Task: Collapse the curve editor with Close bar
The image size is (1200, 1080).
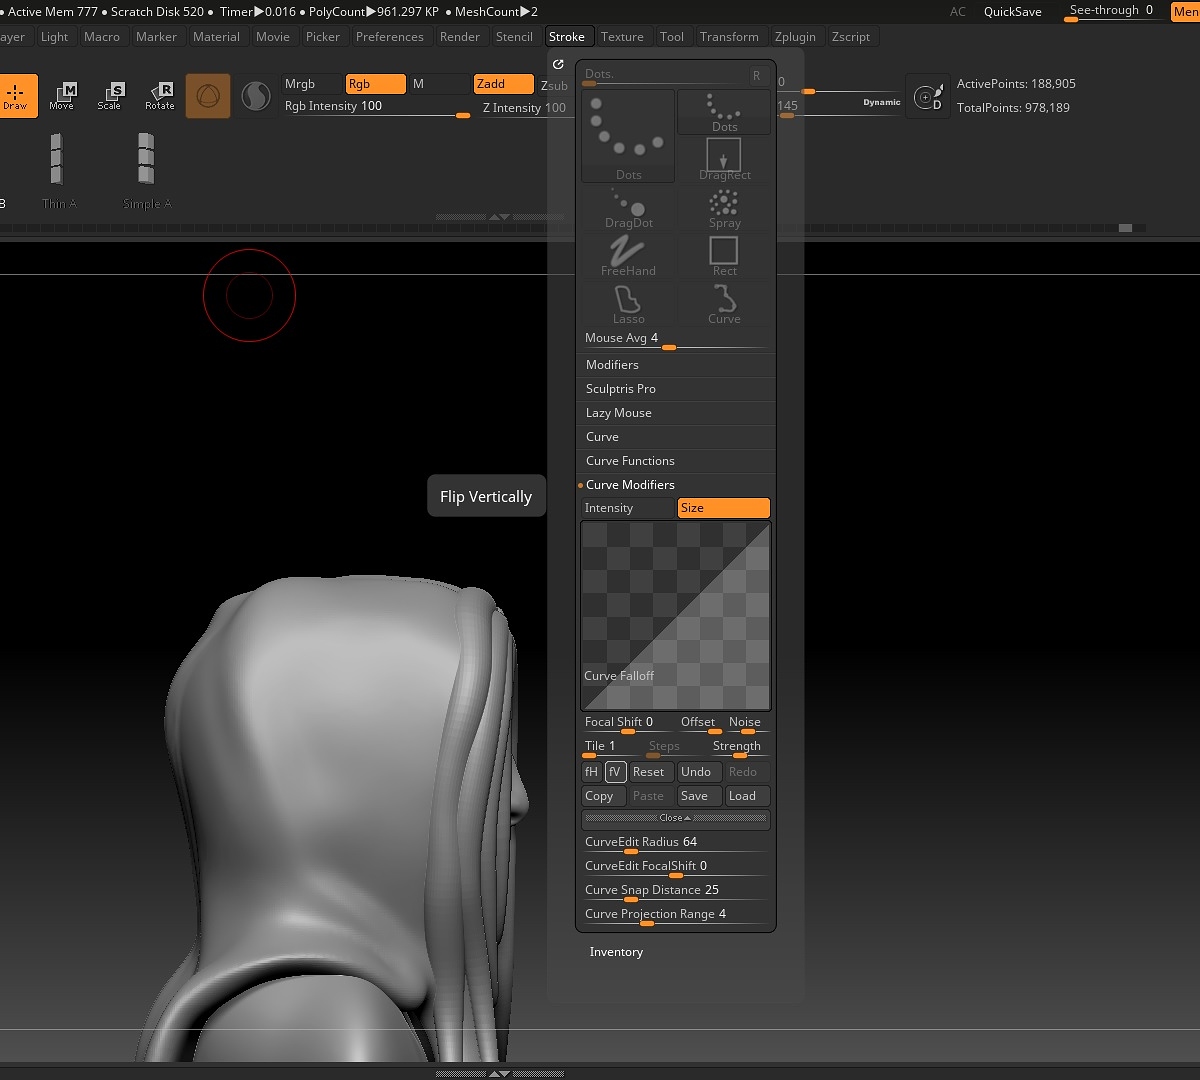Action: (x=676, y=818)
